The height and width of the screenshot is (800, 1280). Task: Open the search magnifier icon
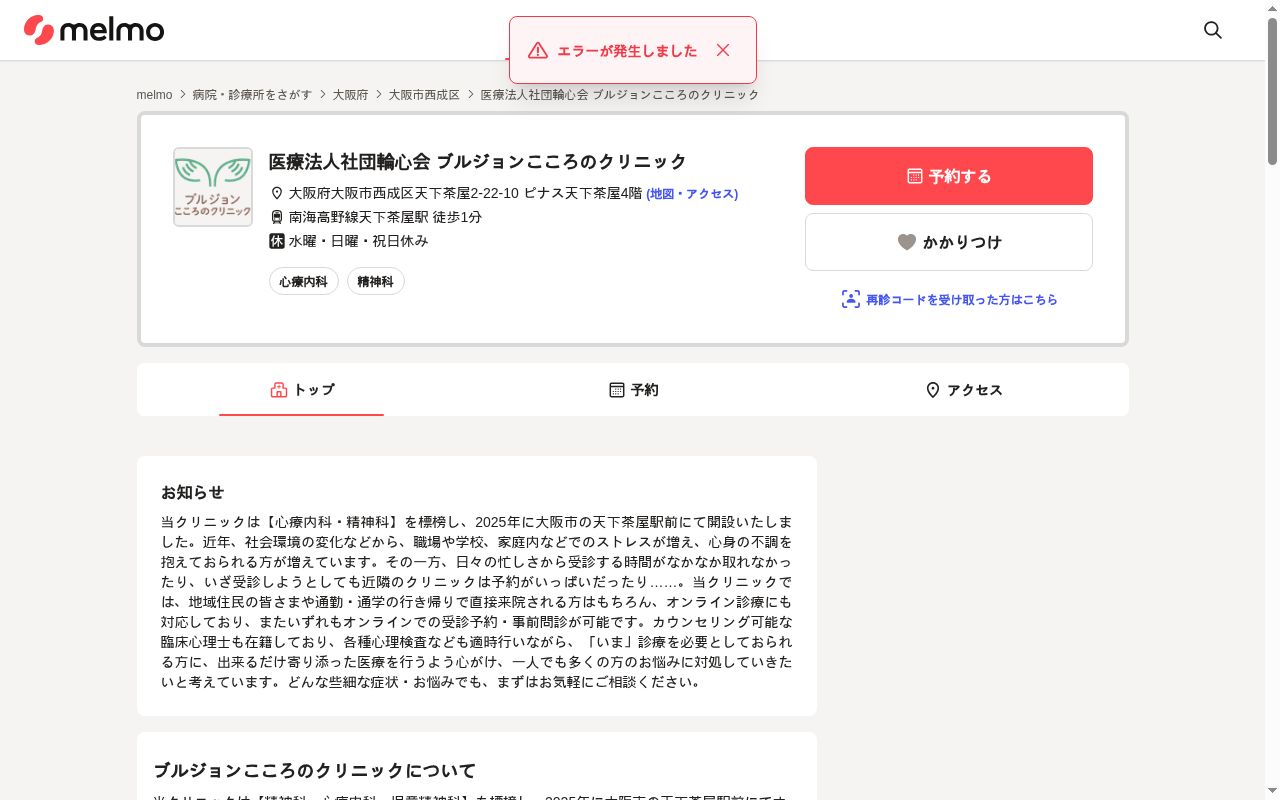(x=1213, y=30)
